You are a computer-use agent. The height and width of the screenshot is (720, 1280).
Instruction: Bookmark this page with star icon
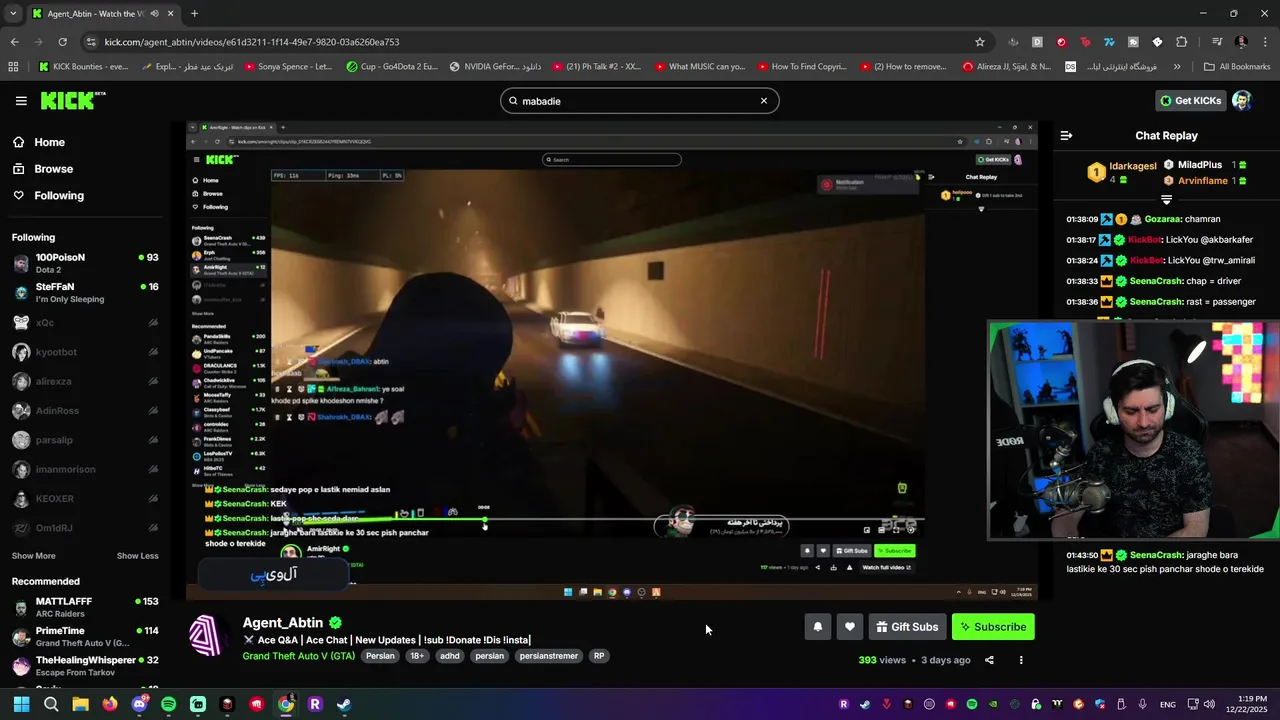coord(980,42)
